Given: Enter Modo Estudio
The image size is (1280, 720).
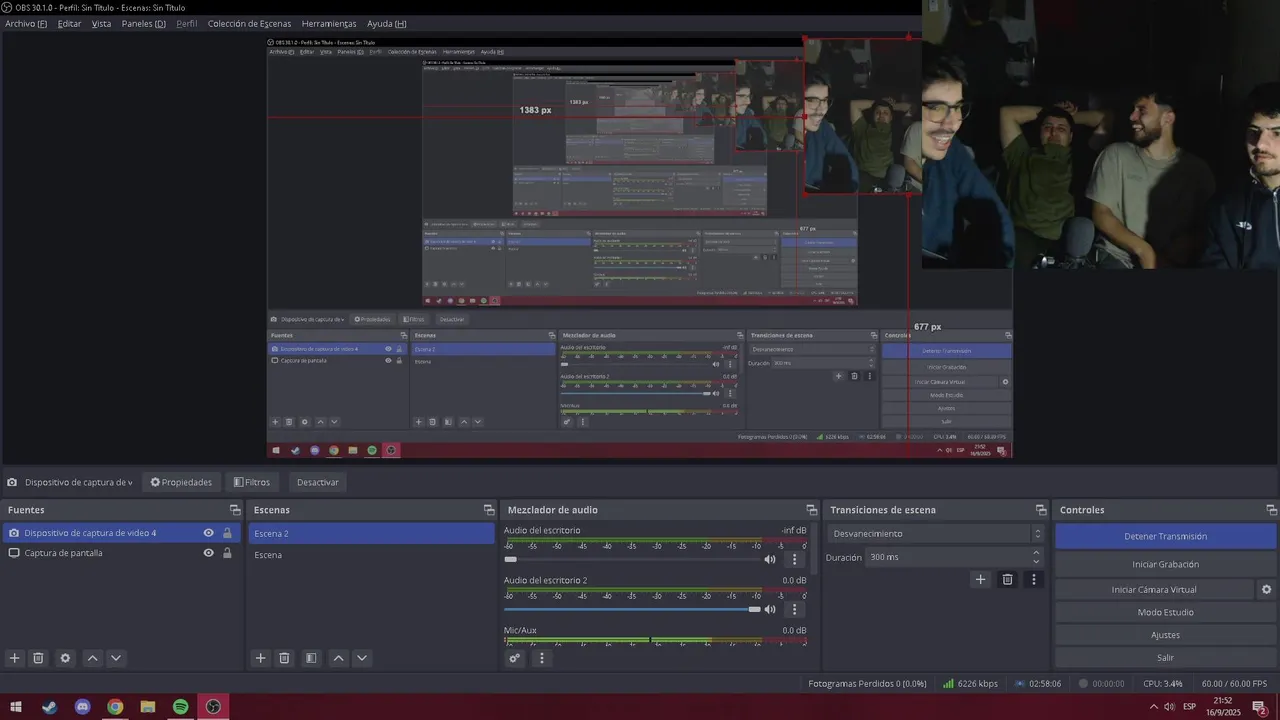Looking at the screenshot, I should pyautogui.click(x=1165, y=612).
